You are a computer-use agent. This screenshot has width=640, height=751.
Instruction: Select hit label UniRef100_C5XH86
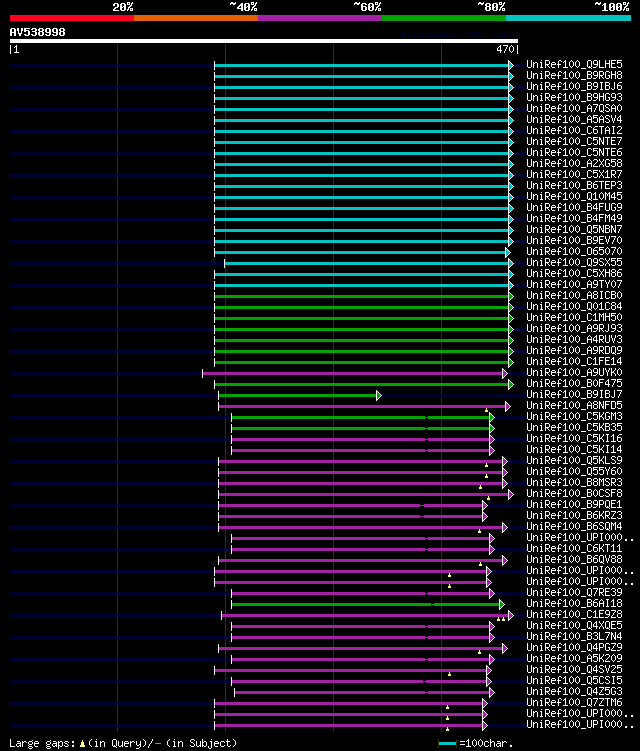tap(574, 273)
